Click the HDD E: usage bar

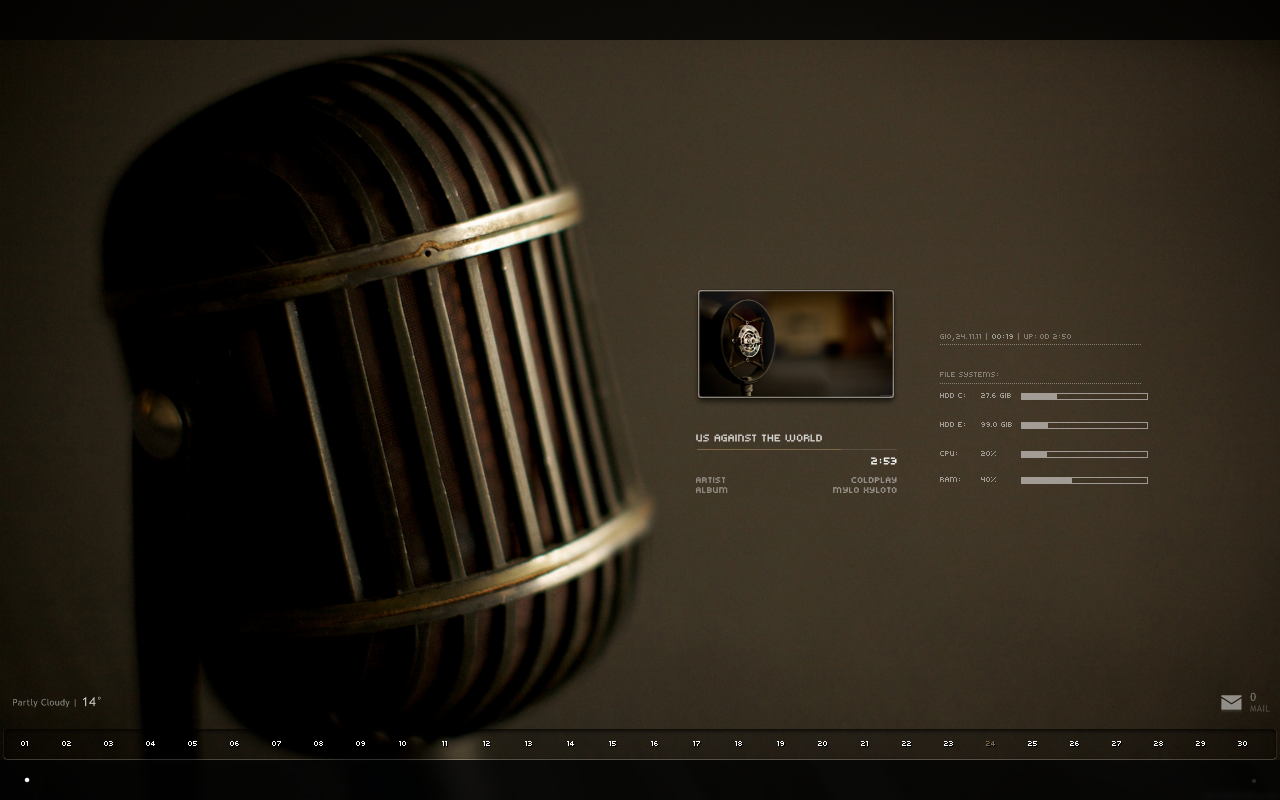click(1084, 425)
